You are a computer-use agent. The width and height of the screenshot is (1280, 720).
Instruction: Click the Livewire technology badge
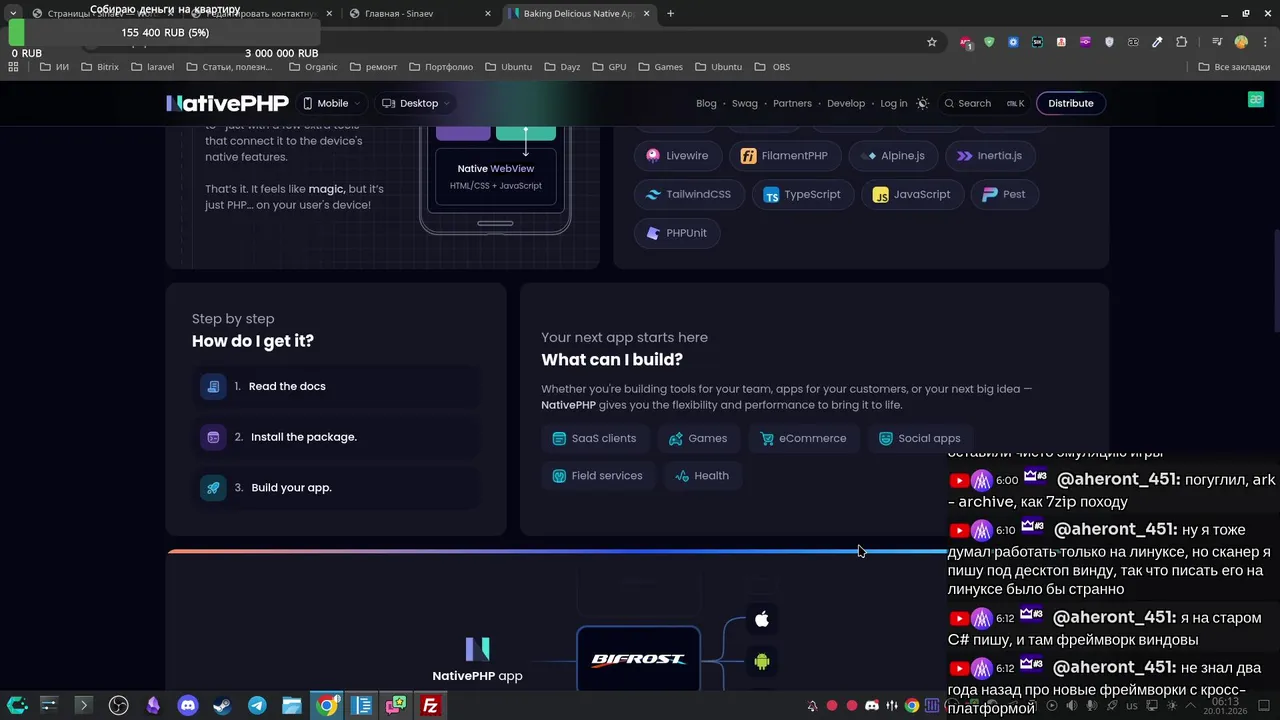point(677,156)
